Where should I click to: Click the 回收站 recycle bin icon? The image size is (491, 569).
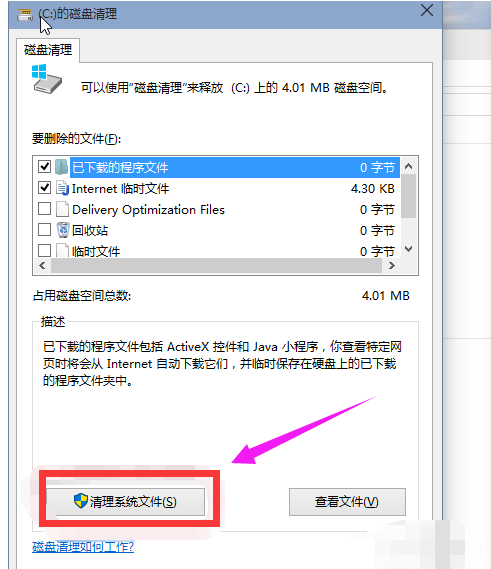tap(63, 230)
